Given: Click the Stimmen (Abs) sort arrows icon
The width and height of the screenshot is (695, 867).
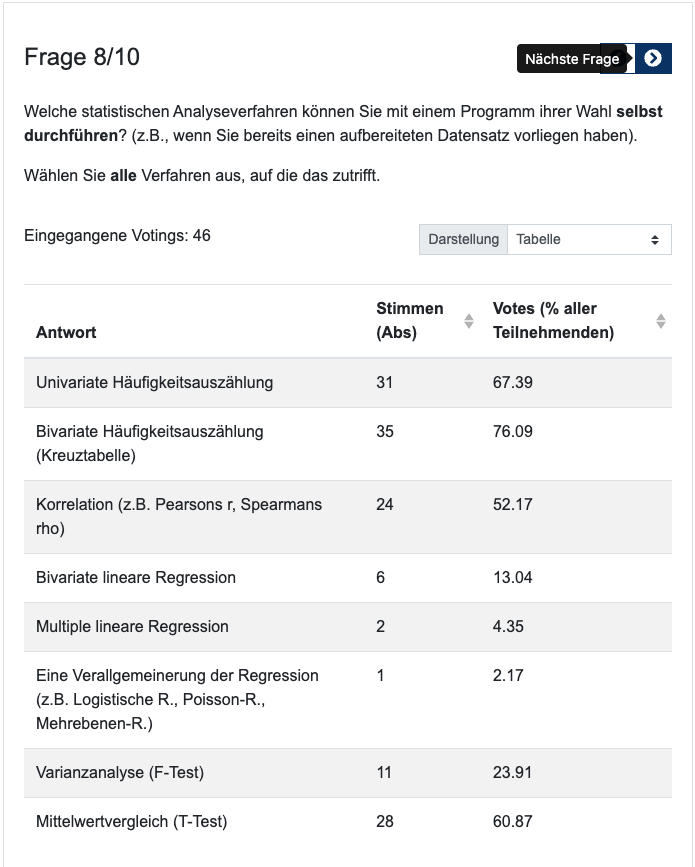Looking at the screenshot, I should coord(468,321).
